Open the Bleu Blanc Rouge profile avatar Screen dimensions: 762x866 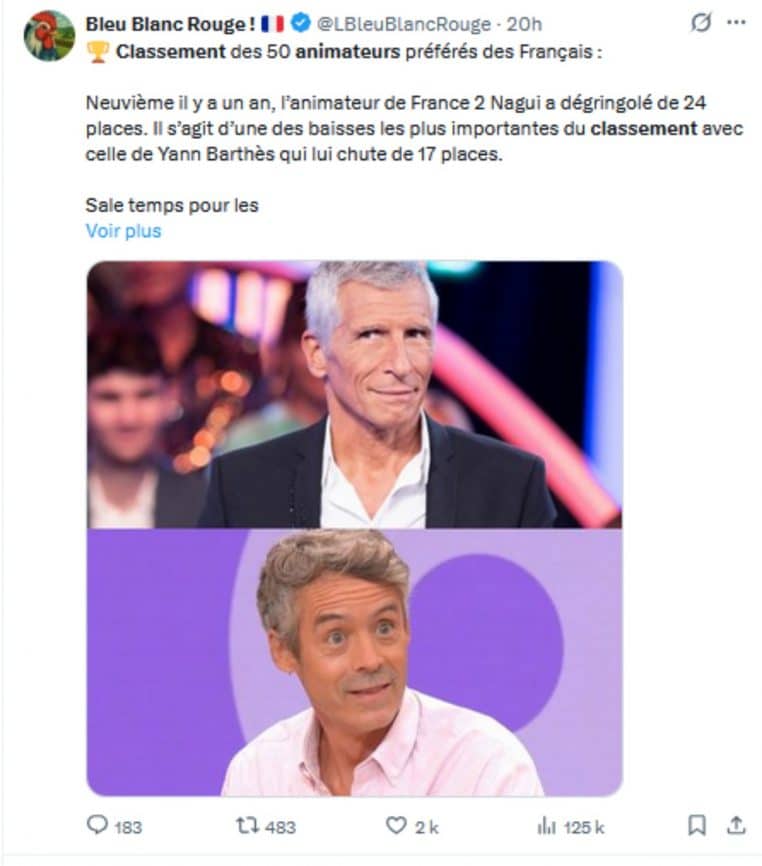(50, 35)
